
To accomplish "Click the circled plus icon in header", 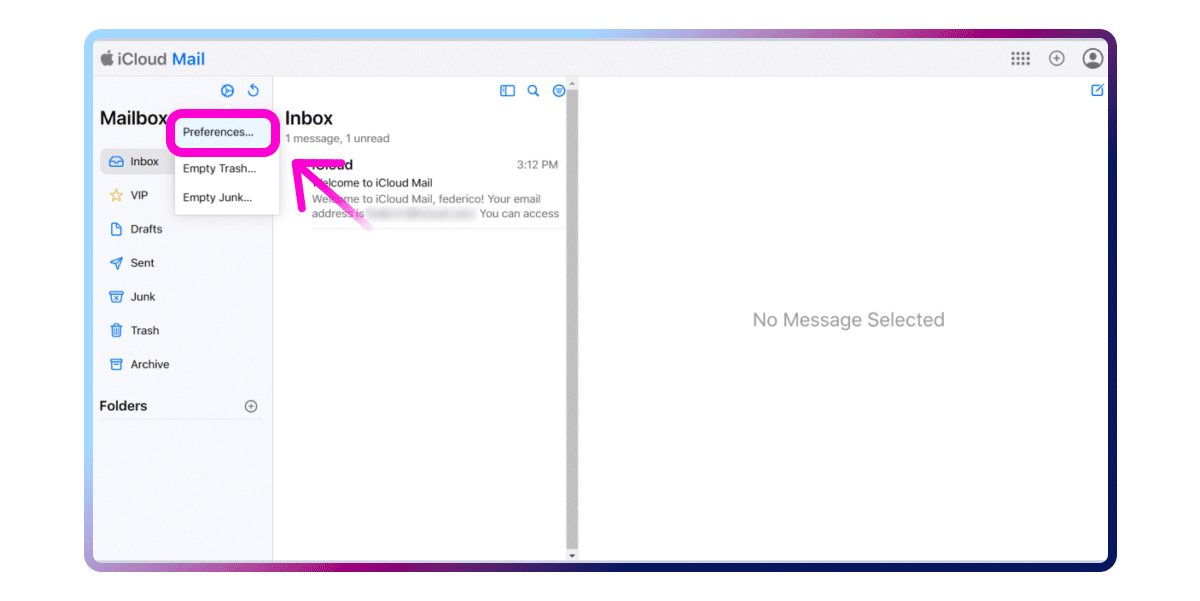I will coord(1056,59).
